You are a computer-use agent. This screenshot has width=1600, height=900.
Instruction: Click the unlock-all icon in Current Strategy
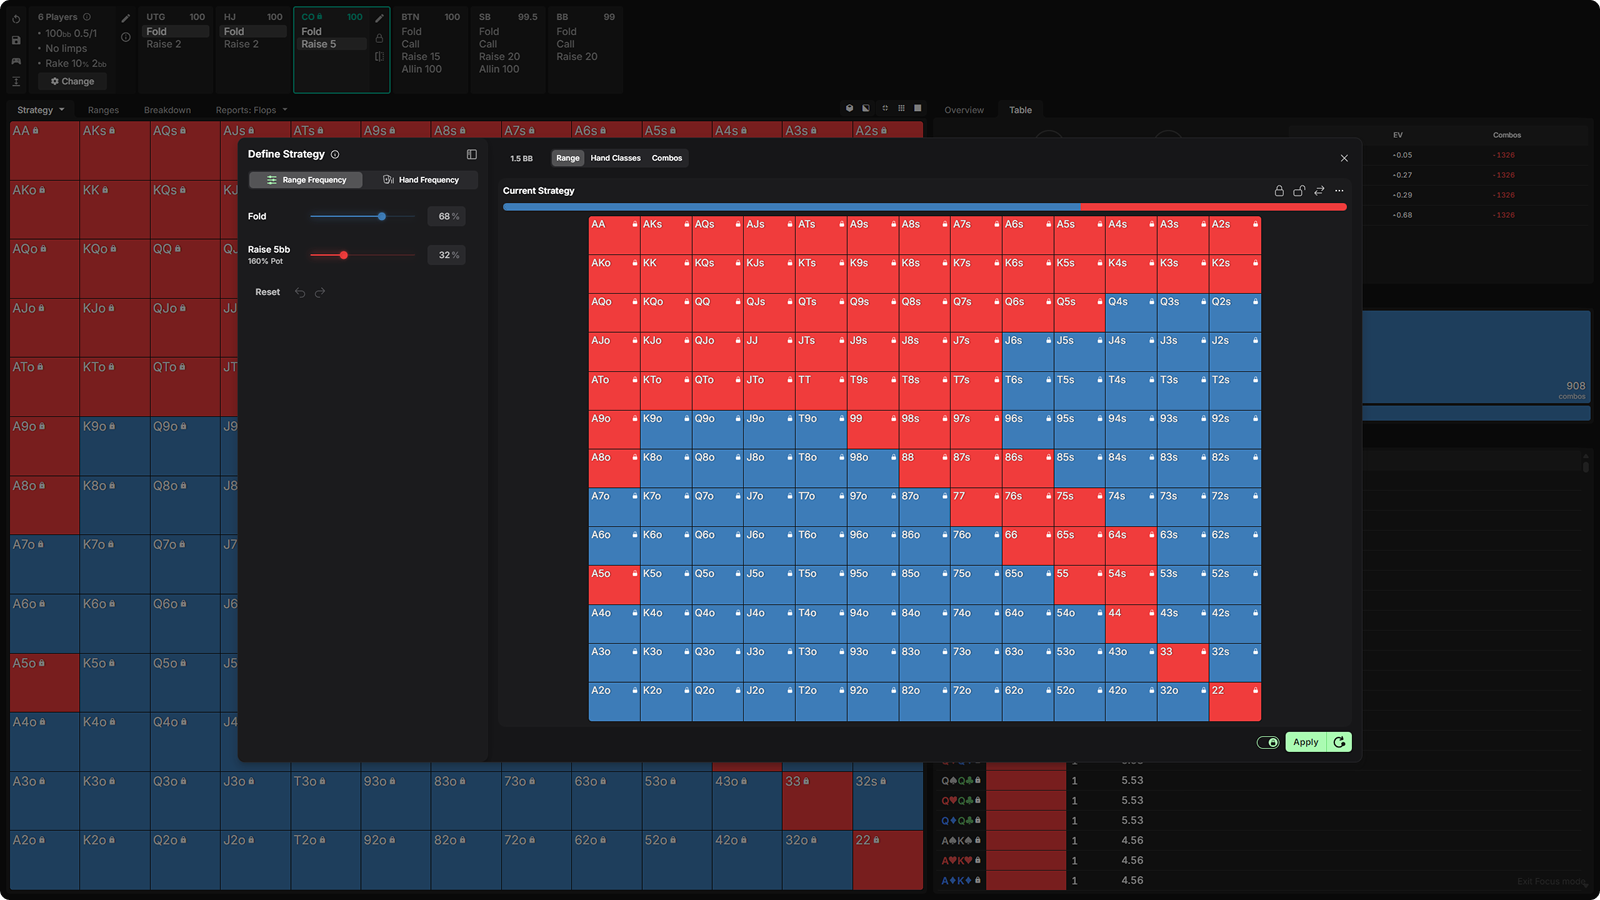click(1299, 191)
